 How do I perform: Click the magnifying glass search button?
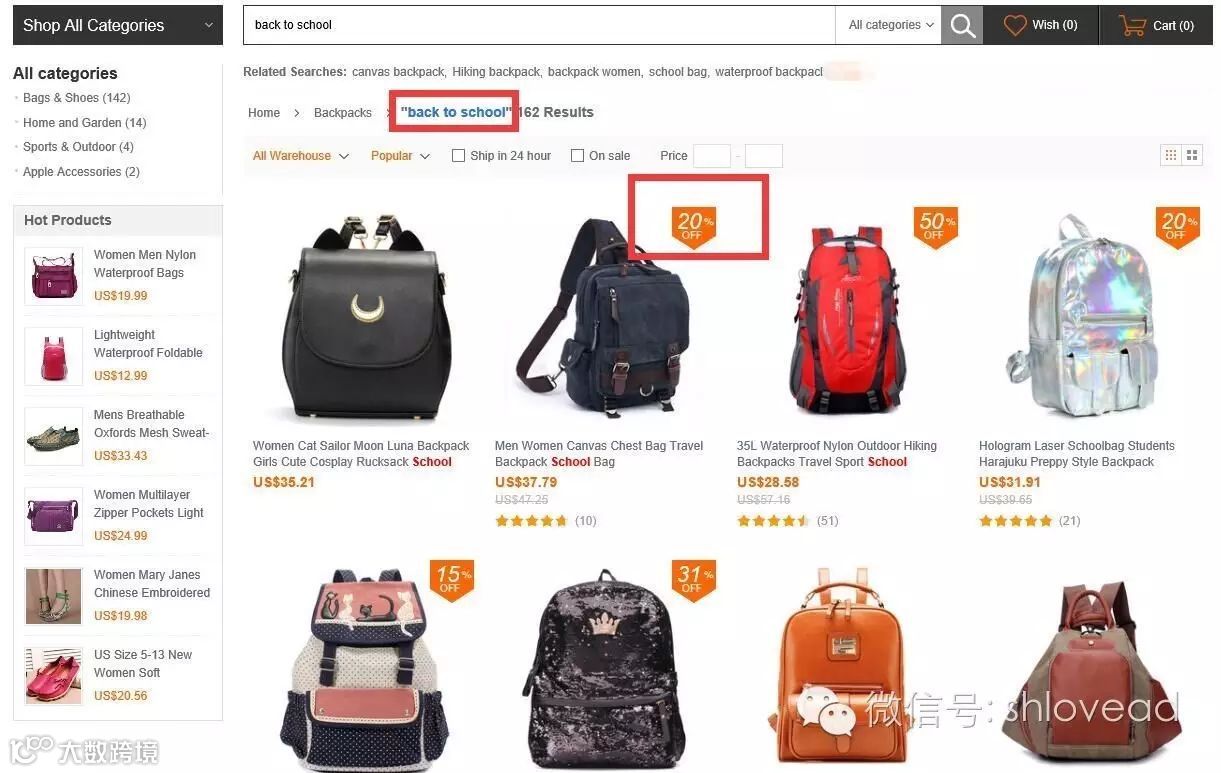click(x=962, y=26)
